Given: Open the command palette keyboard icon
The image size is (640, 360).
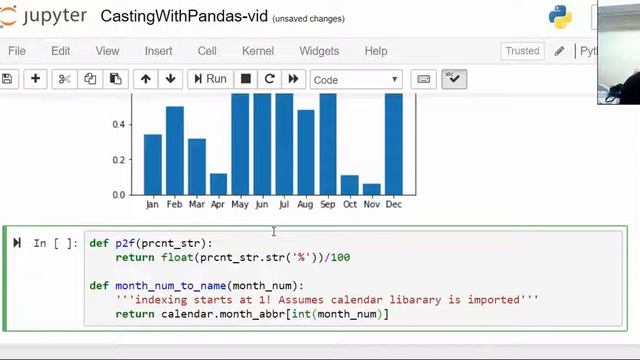Looking at the screenshot, I should [x=423, y=79].
